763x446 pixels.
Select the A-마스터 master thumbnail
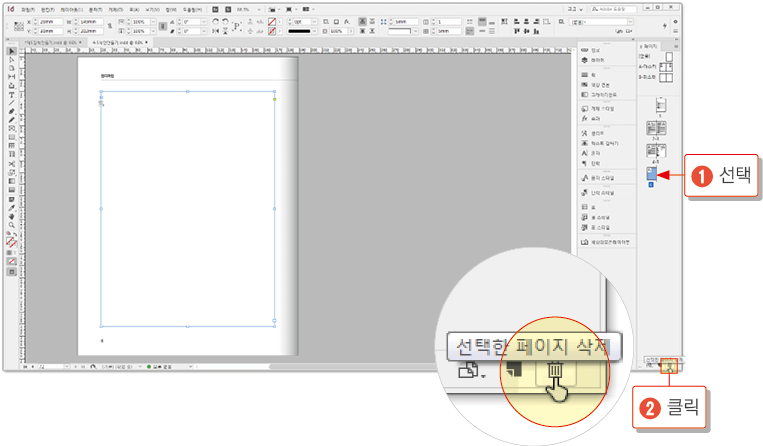[x=666, y=67]
